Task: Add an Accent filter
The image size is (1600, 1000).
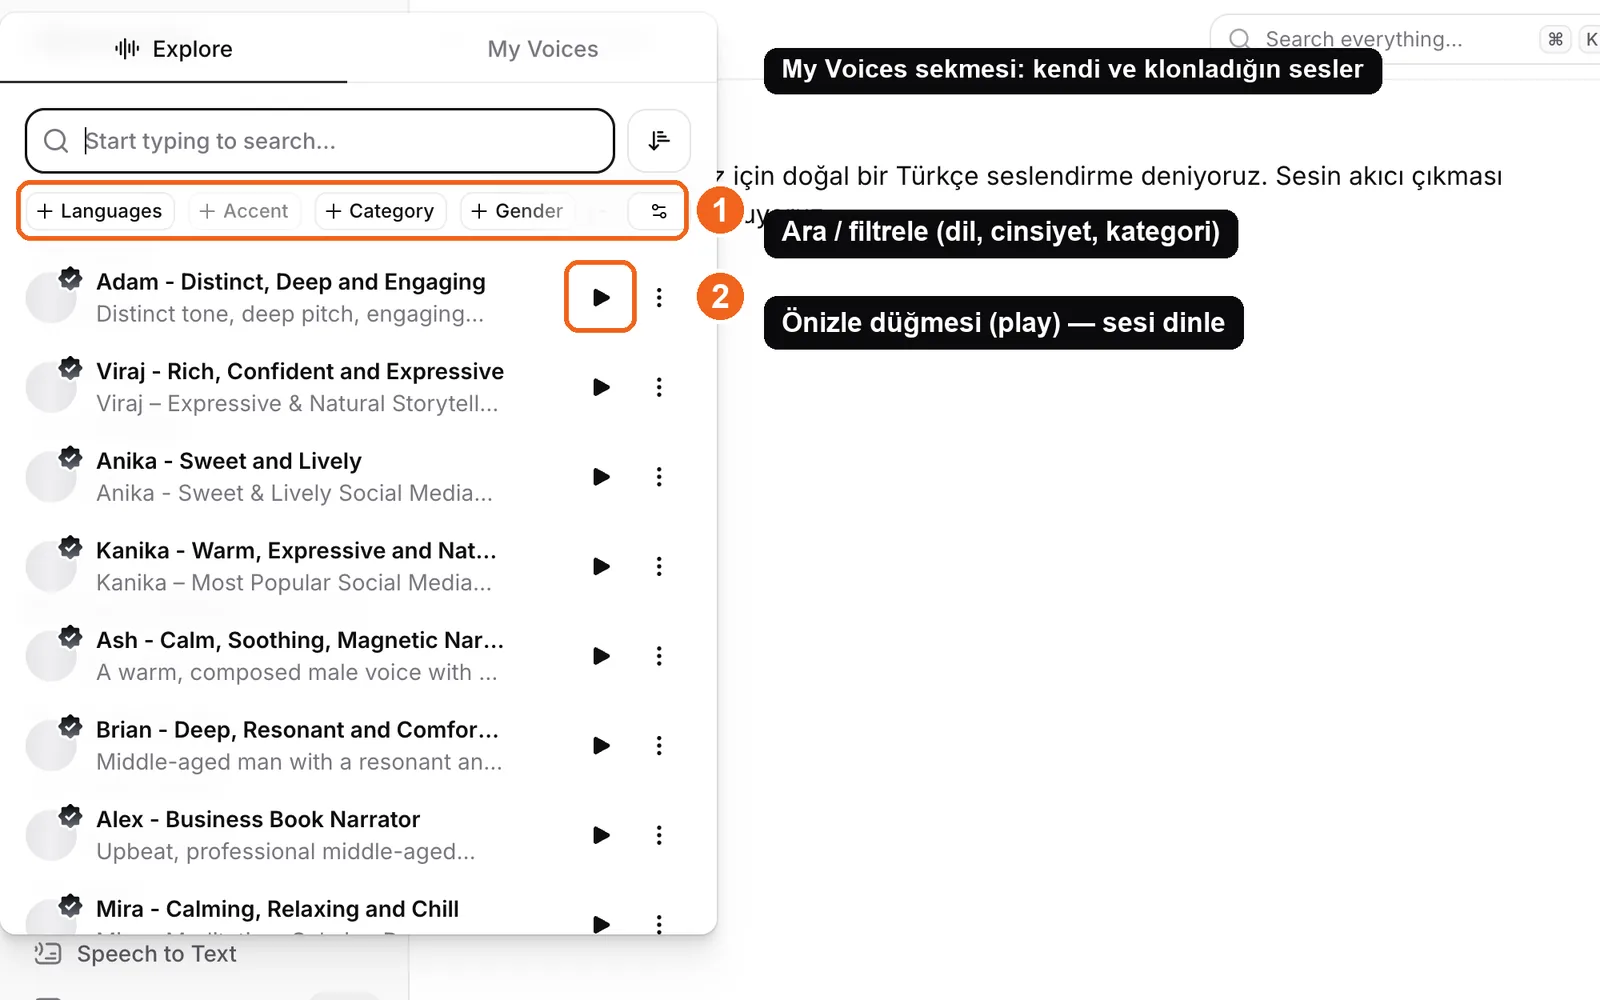Action: point(244,211)
